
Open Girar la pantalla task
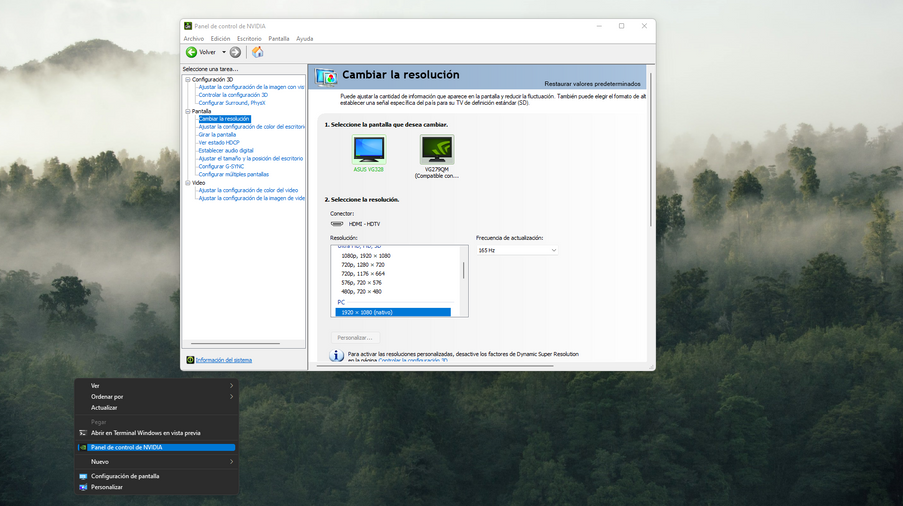click(217, 135)
